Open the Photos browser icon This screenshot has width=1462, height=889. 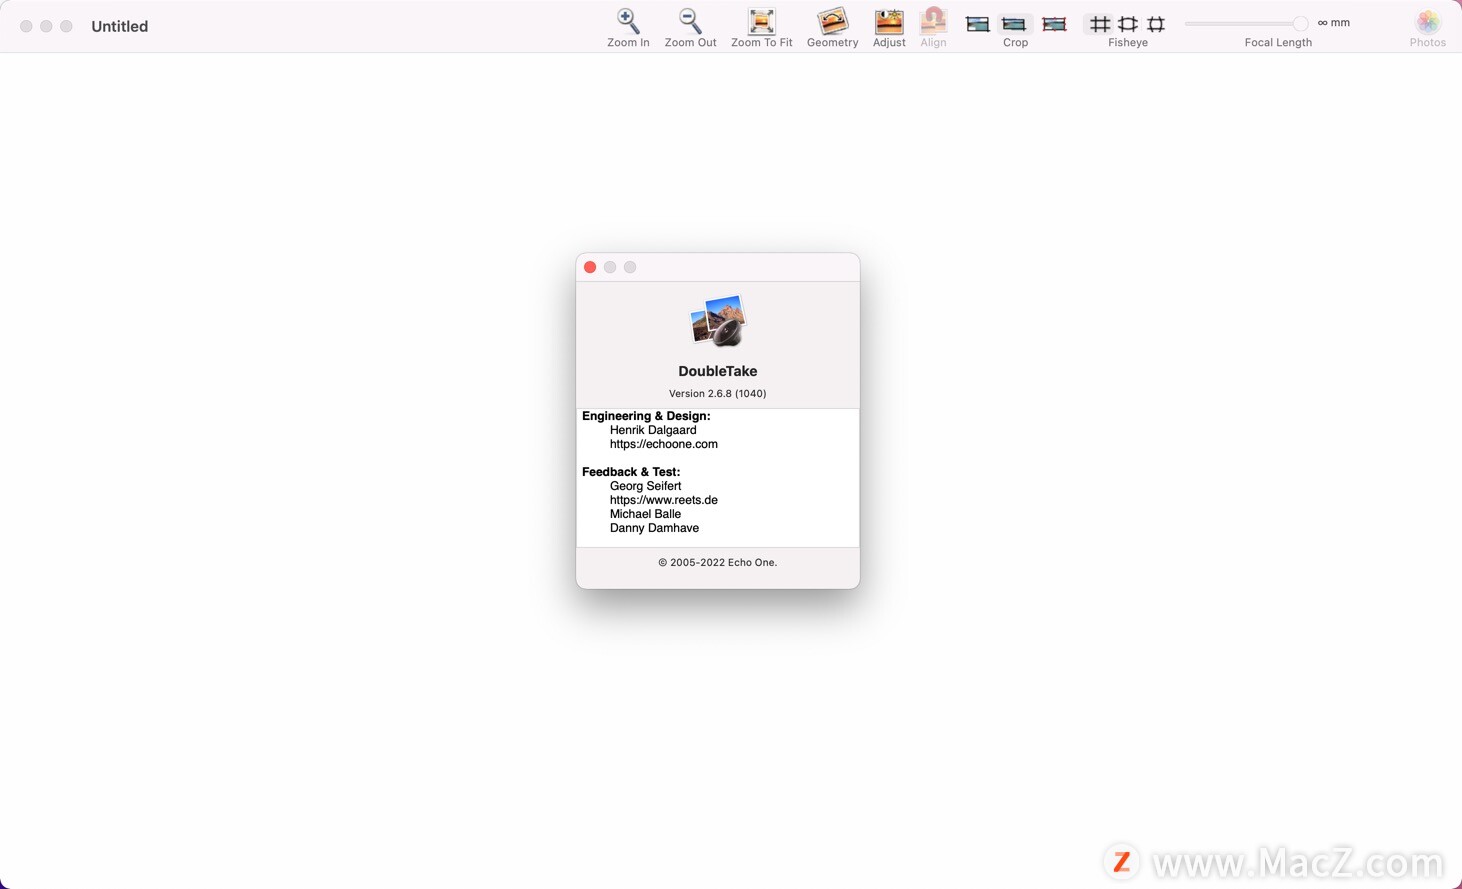point(1428,22)
